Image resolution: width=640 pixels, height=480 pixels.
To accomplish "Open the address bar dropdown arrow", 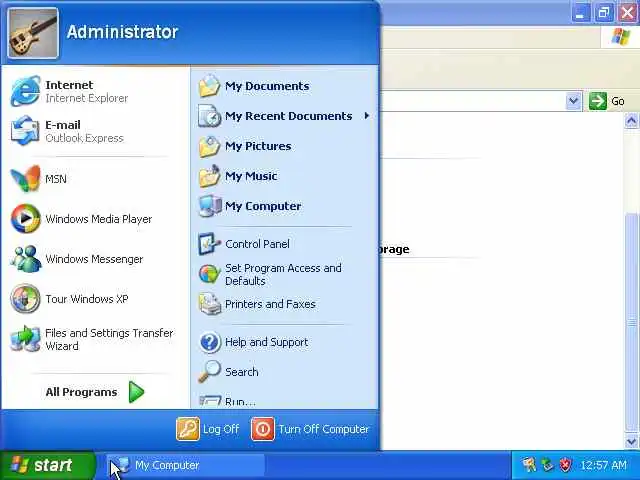I will click(x=573, y=101).
